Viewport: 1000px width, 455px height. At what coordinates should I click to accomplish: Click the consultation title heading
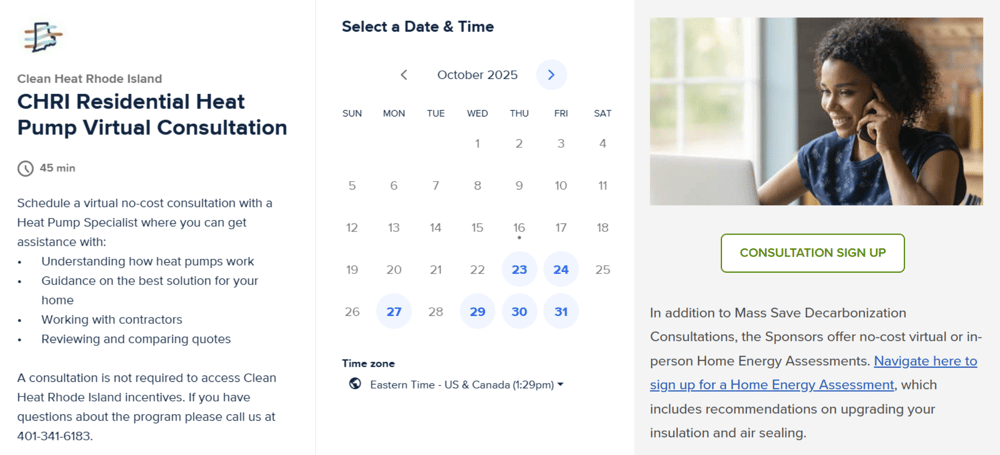(x=152, y=115)
